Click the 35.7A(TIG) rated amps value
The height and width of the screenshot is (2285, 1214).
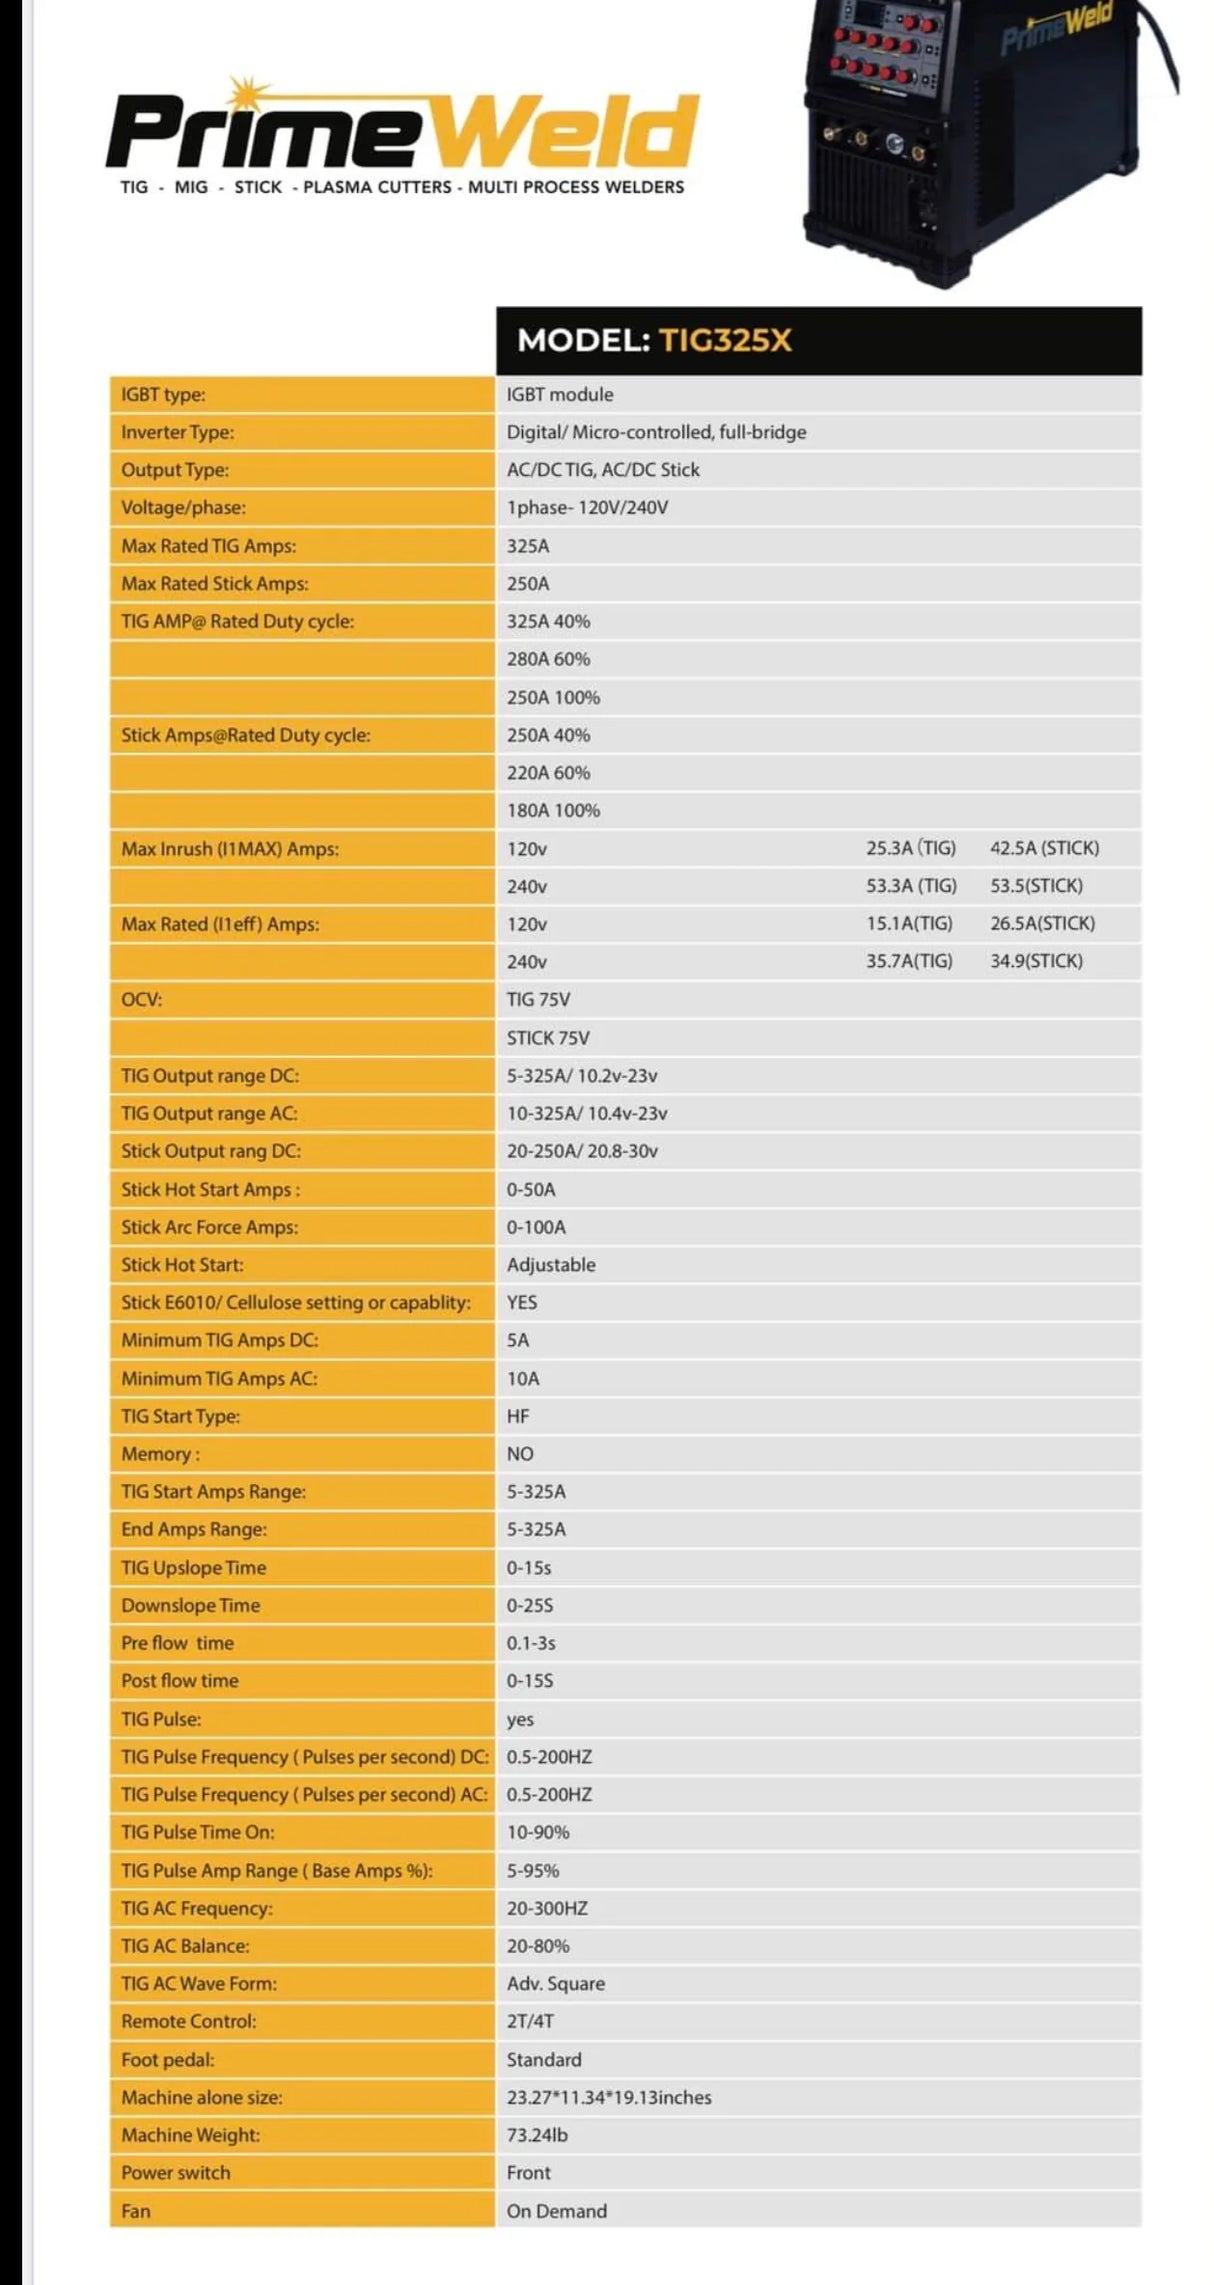click(909, 961)
